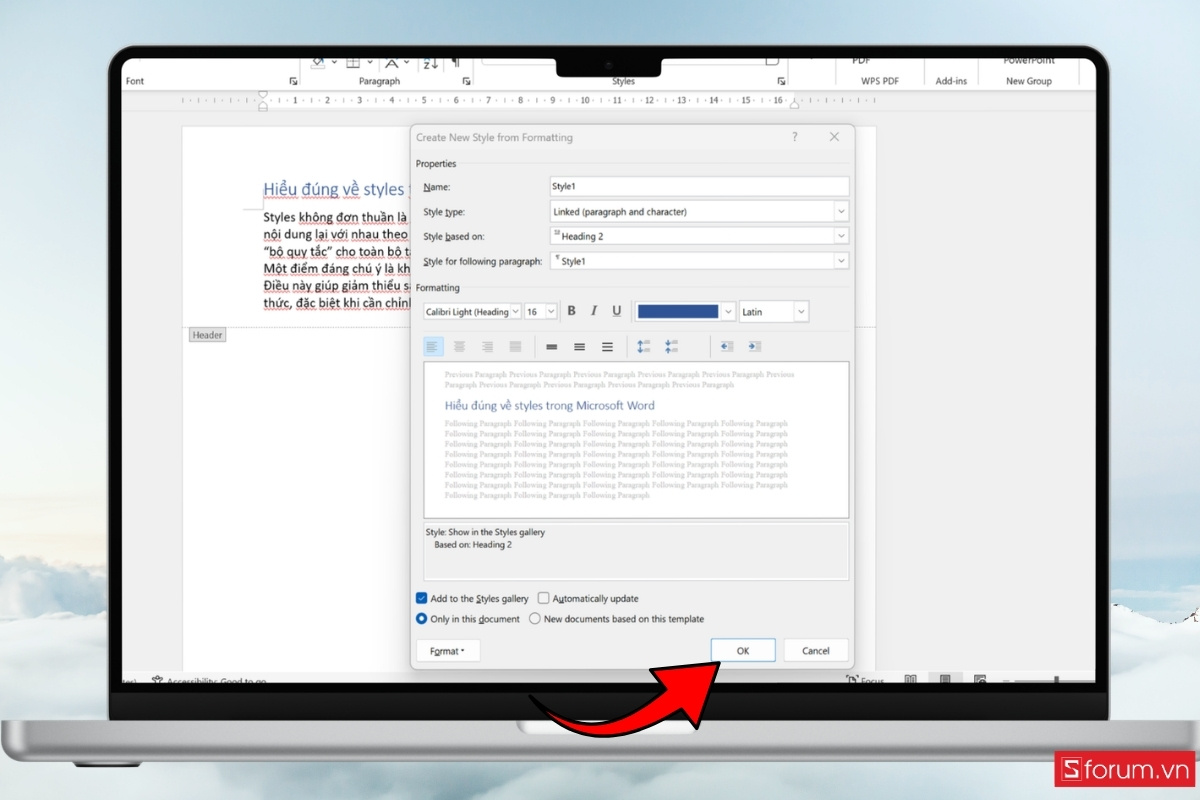
Task: Click the Sort icon in ribbon
Action: click(x=430, y=63)
